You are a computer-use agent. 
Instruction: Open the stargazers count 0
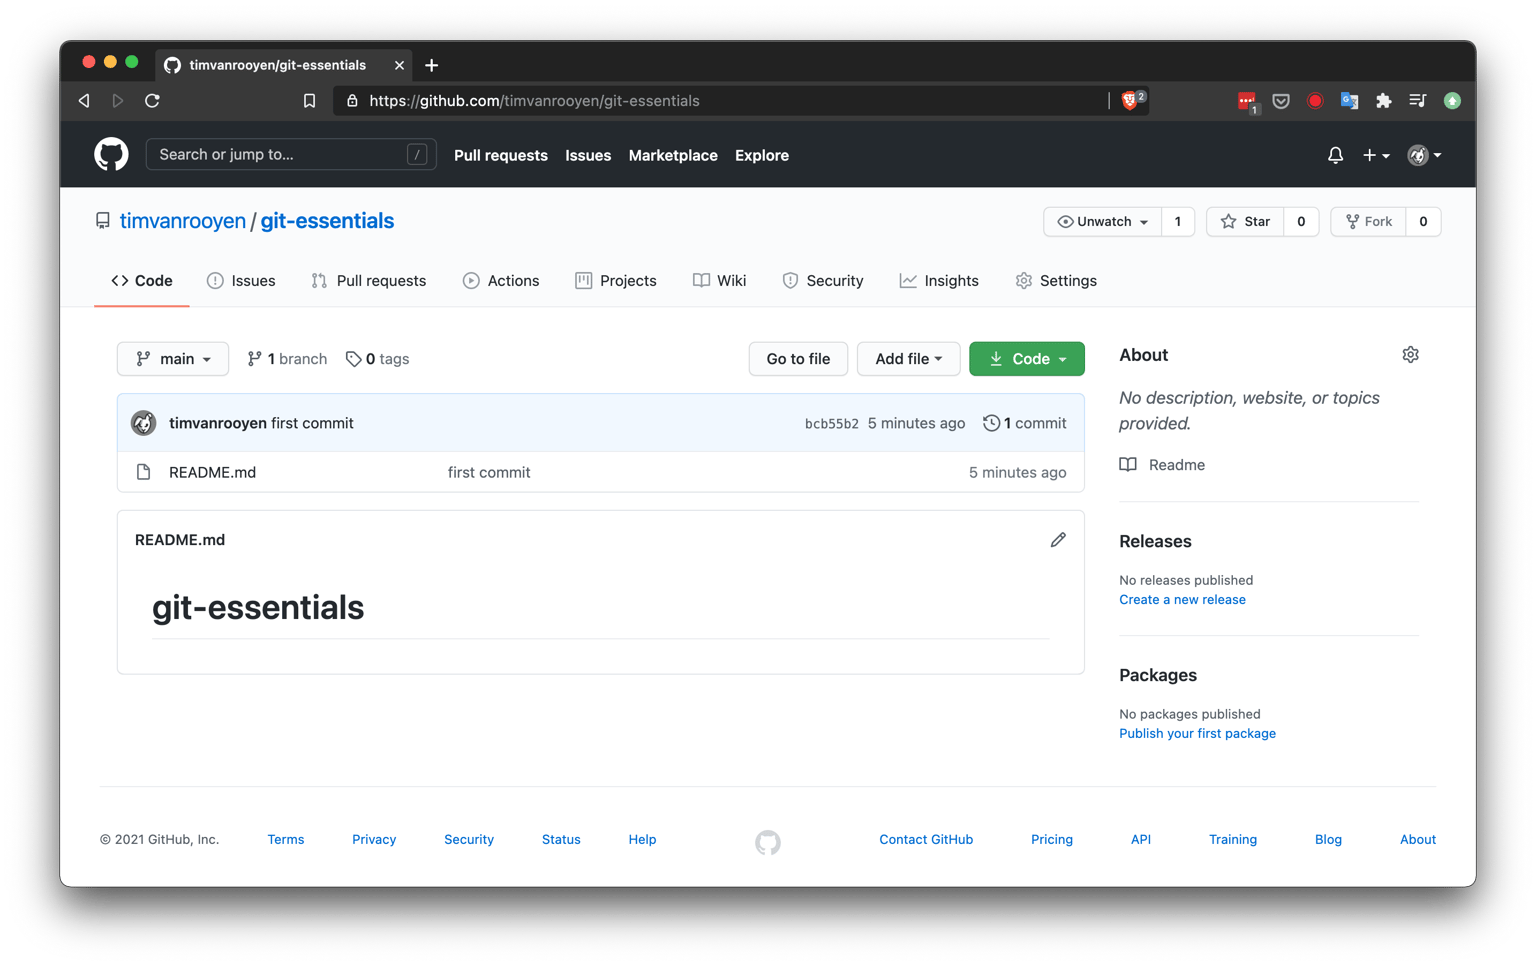tap(1301, 222)
